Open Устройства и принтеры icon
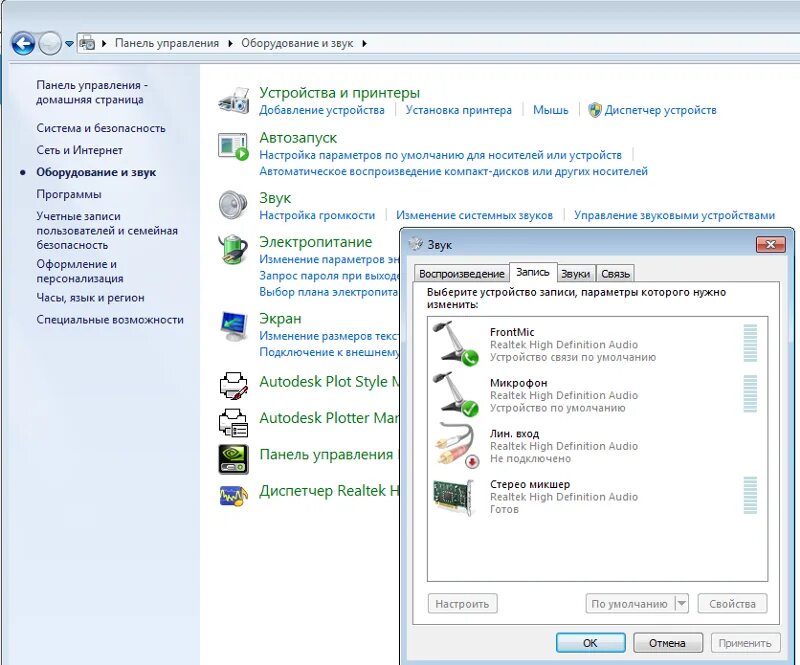The height and width of the screenshot is (665, 800). coord(234,100)
